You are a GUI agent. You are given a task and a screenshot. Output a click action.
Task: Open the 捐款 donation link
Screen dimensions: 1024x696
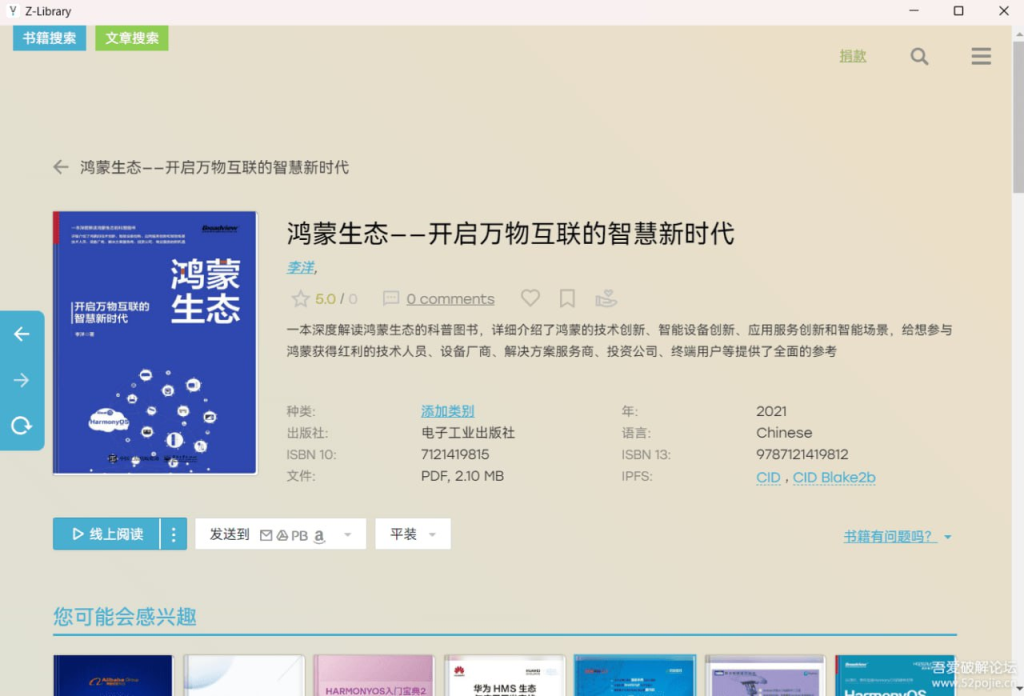point(853,56)
